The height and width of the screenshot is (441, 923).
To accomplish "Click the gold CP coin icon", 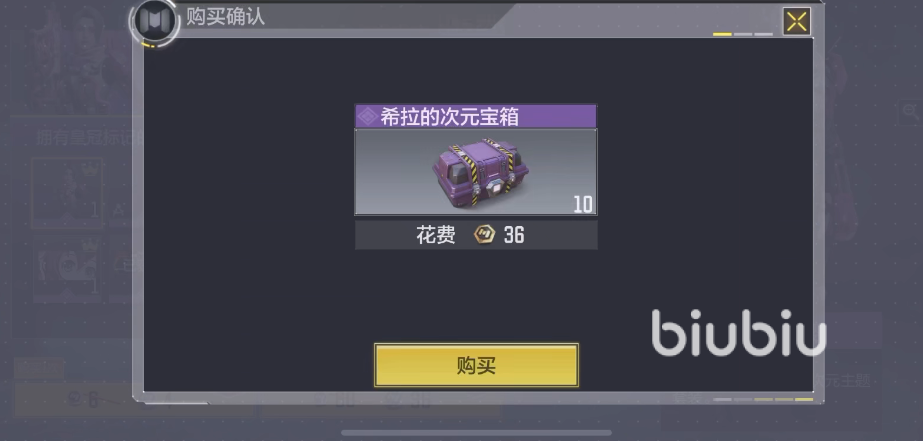I will (484, 235).
